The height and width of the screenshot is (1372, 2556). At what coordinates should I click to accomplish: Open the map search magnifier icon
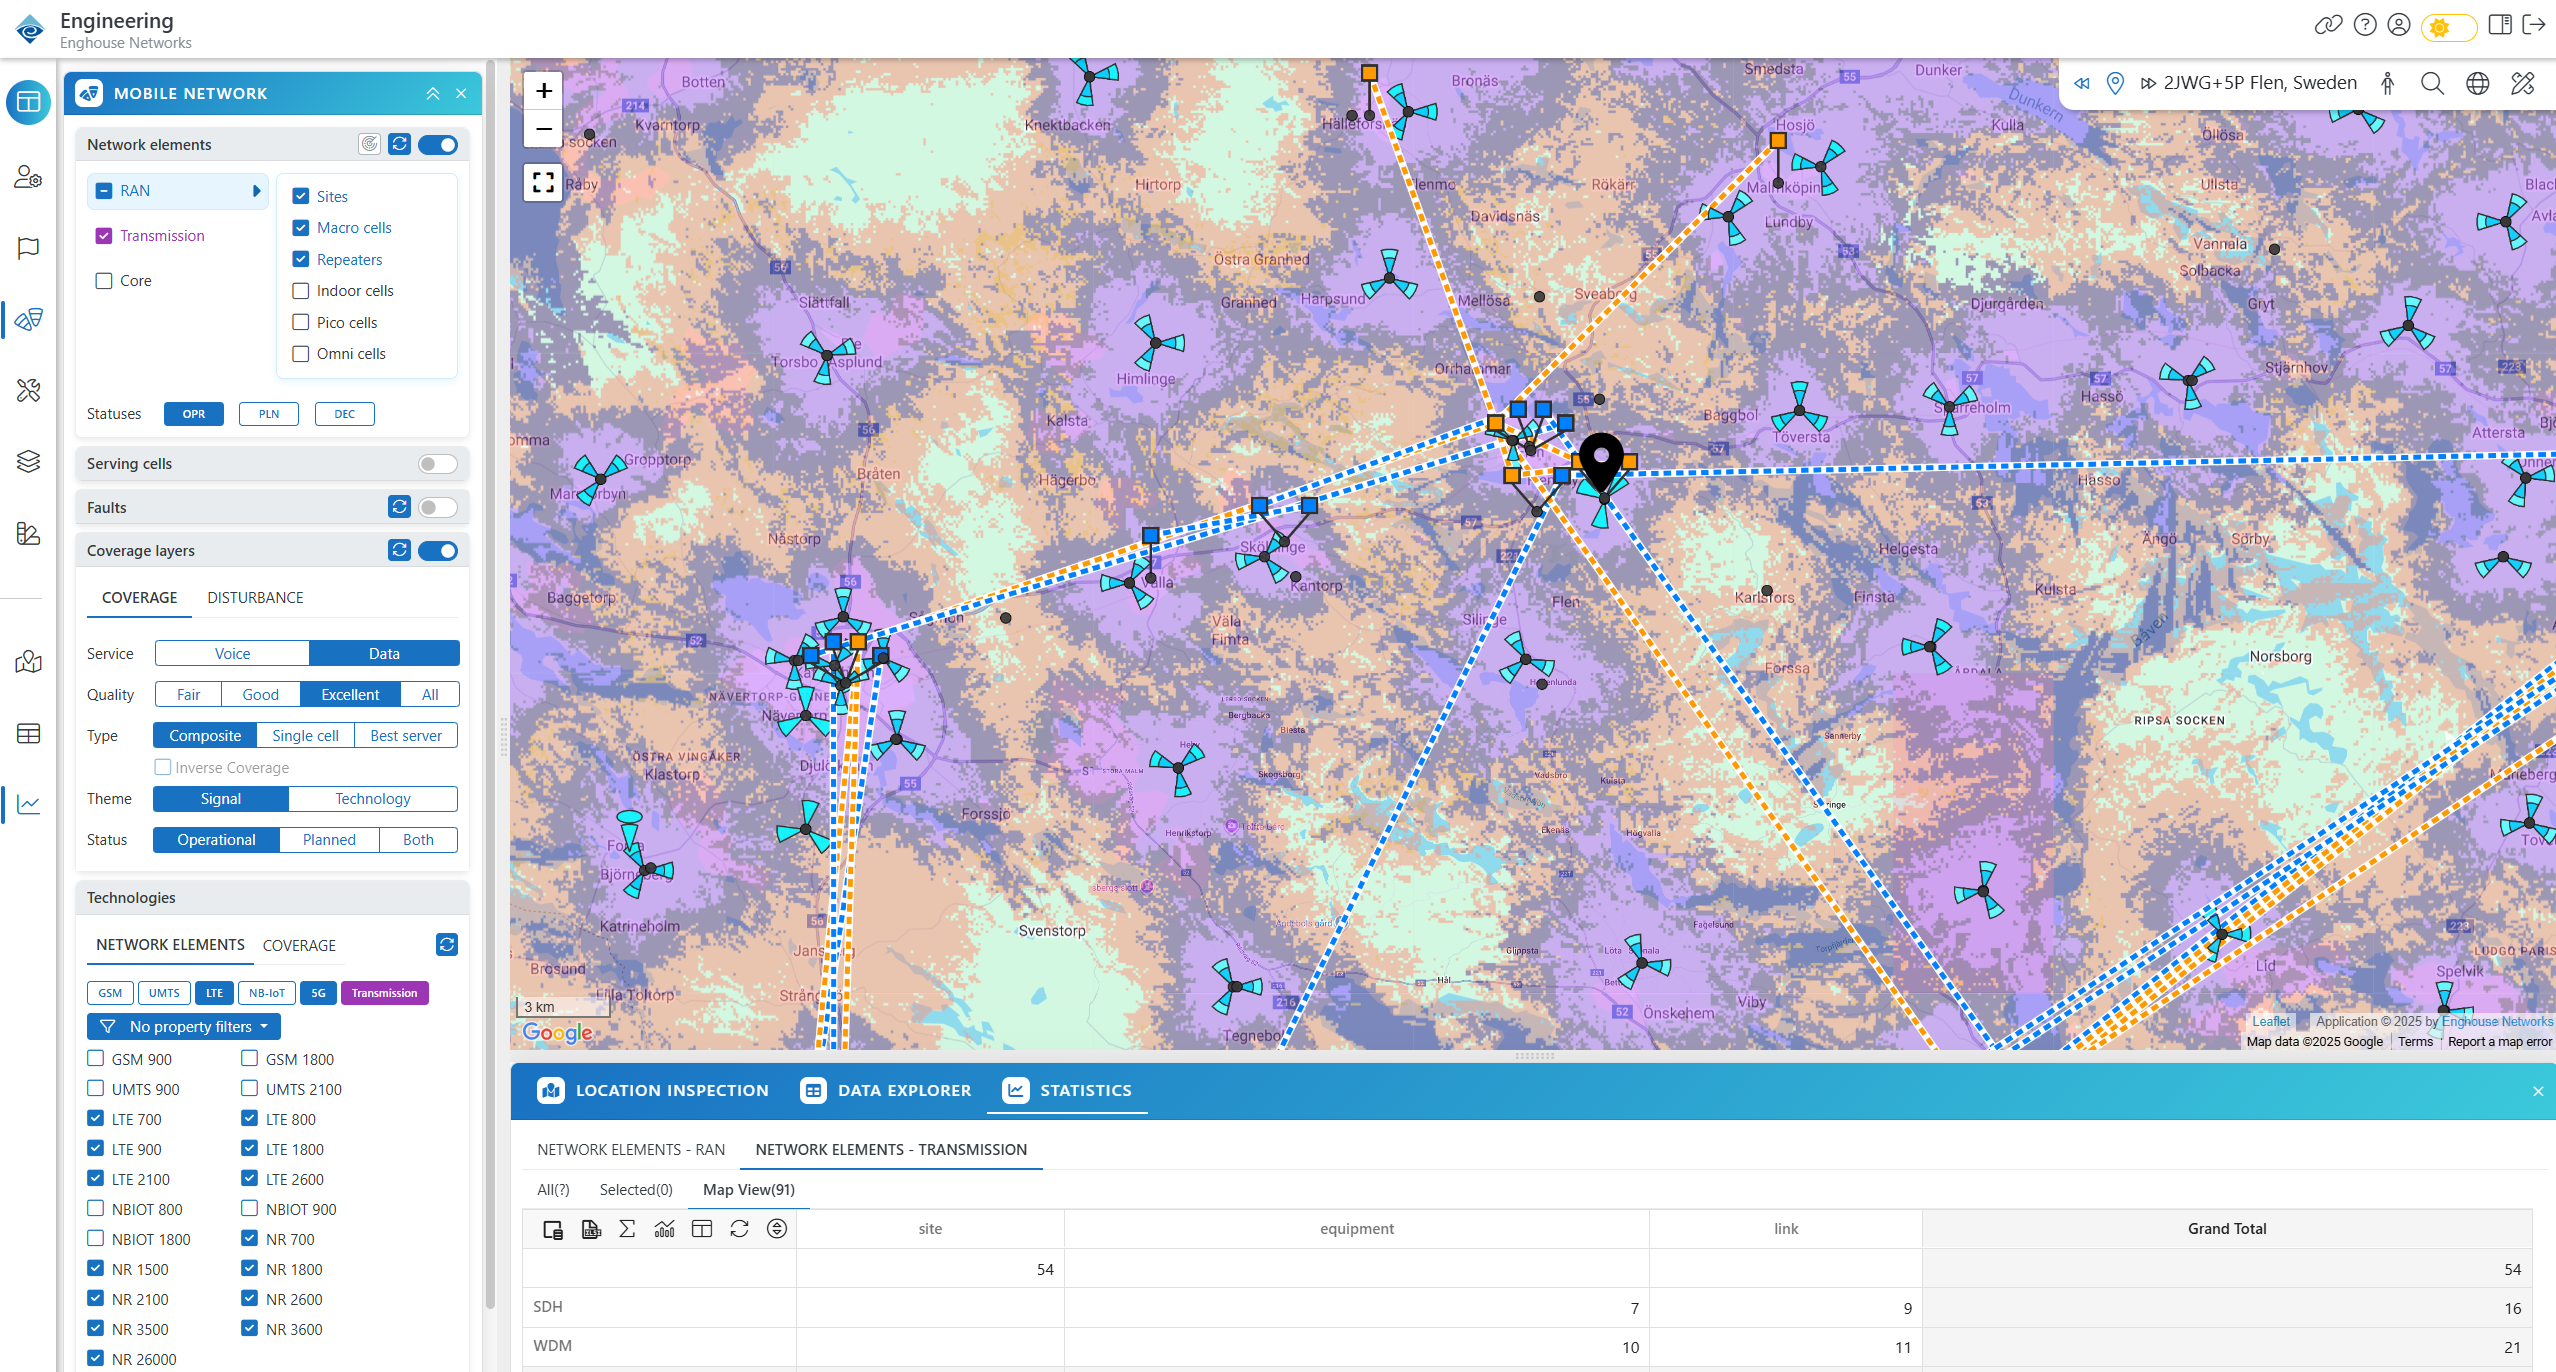tap(2432, 83)
